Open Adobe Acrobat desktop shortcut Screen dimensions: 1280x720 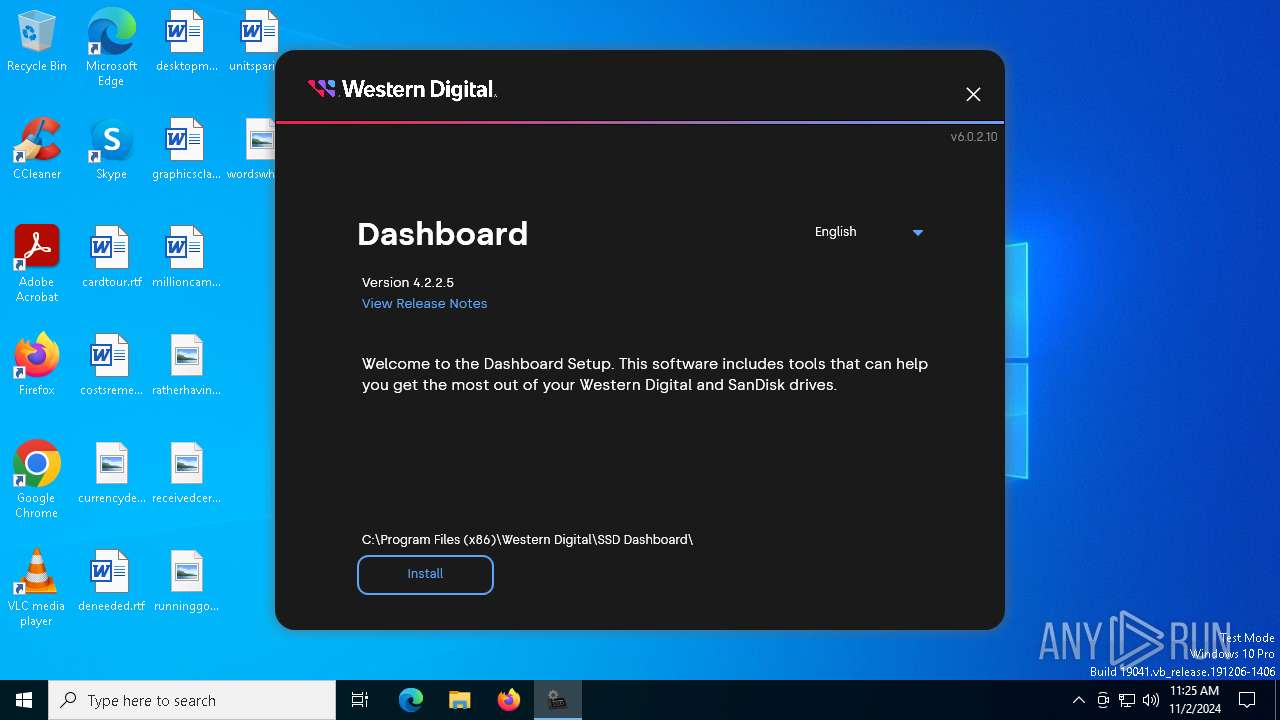(37, 264)
